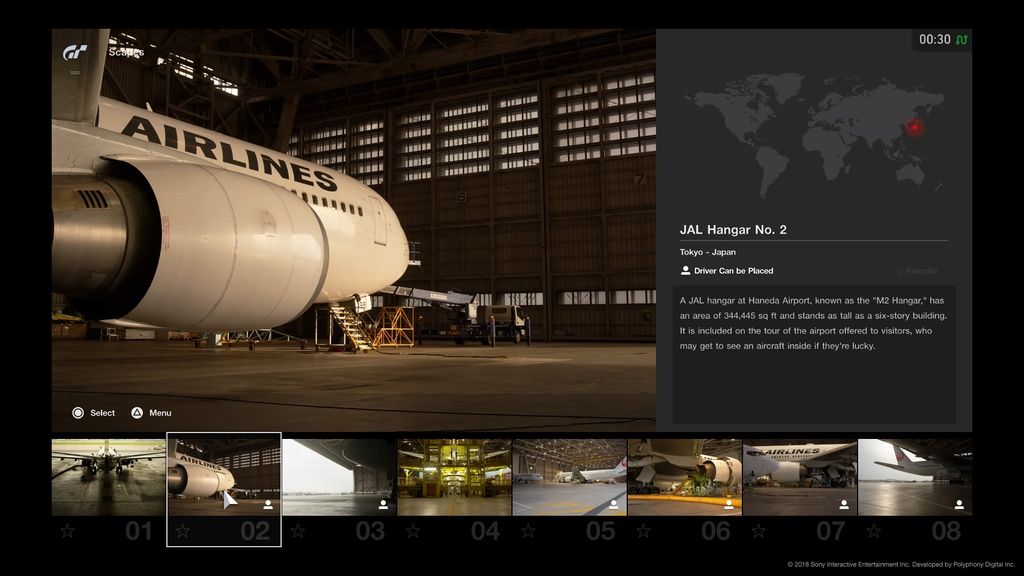Click the red Tokyo marker on world map

pos(915,127)
